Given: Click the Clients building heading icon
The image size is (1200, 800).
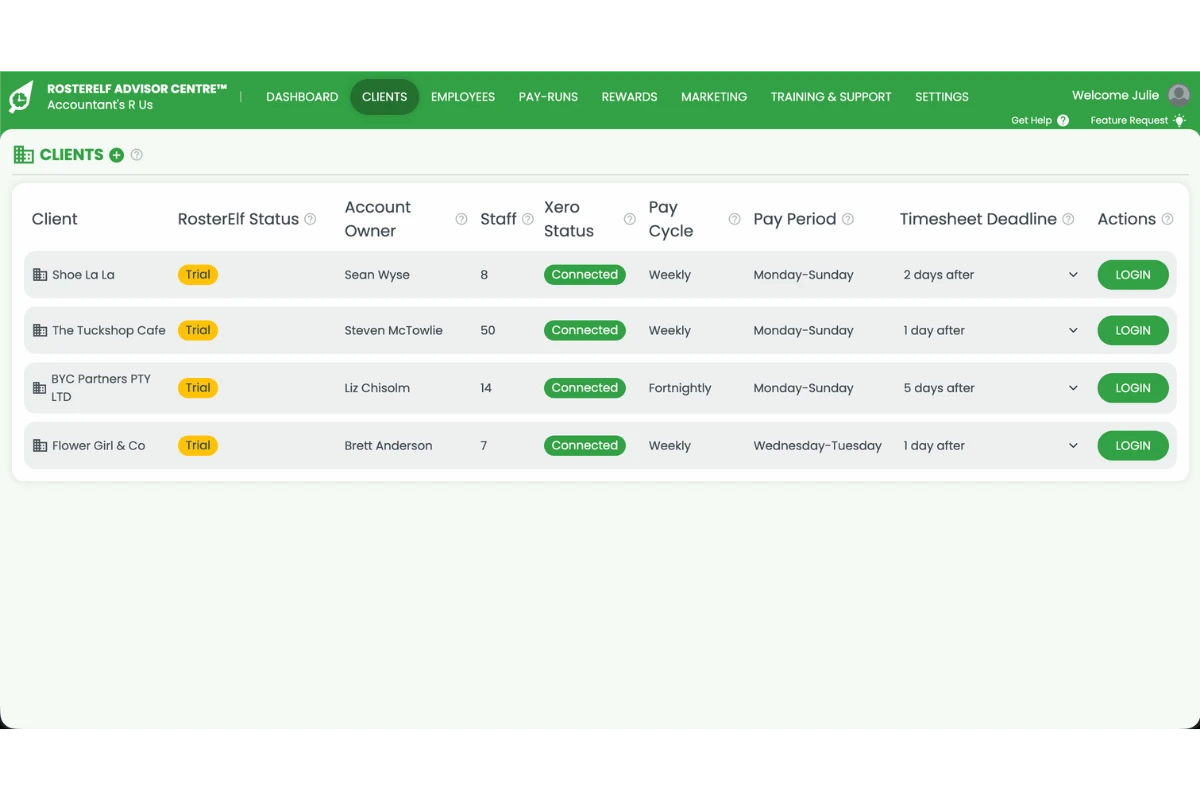Looking at the screenshot, I should (x=23, y=155).
